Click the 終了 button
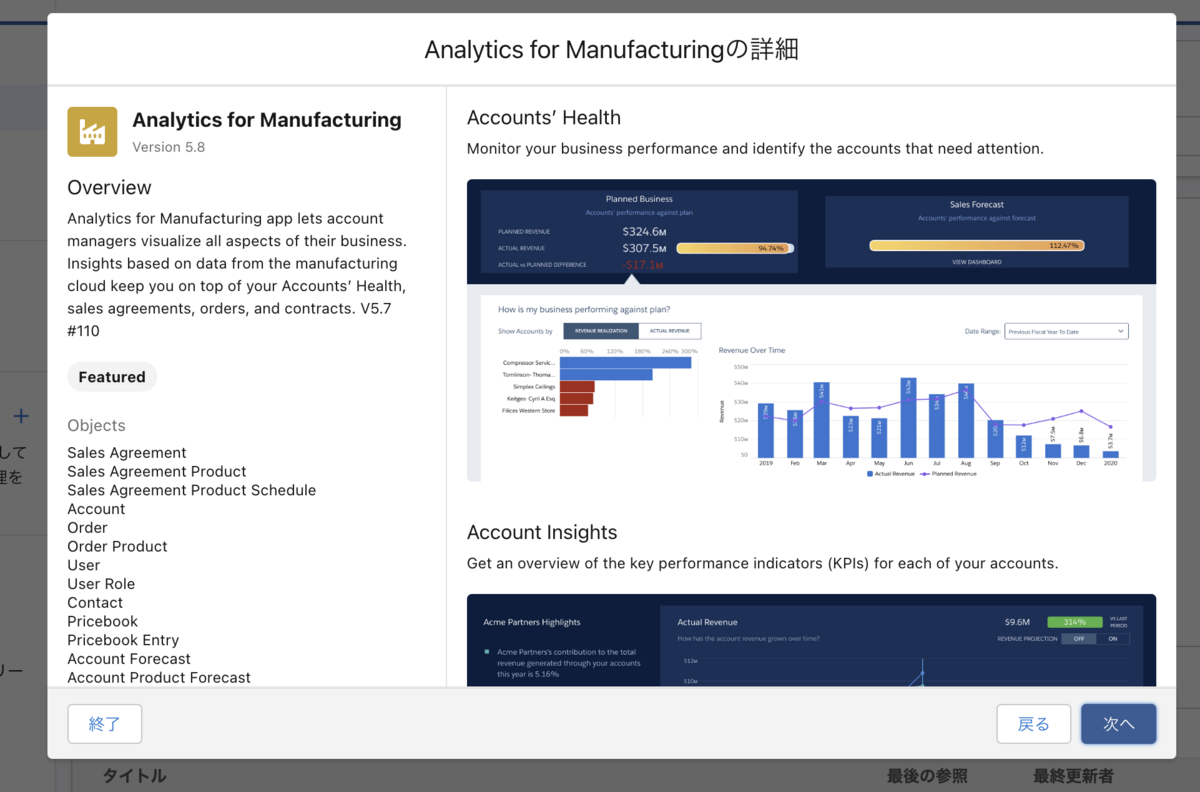 (104, 723)
